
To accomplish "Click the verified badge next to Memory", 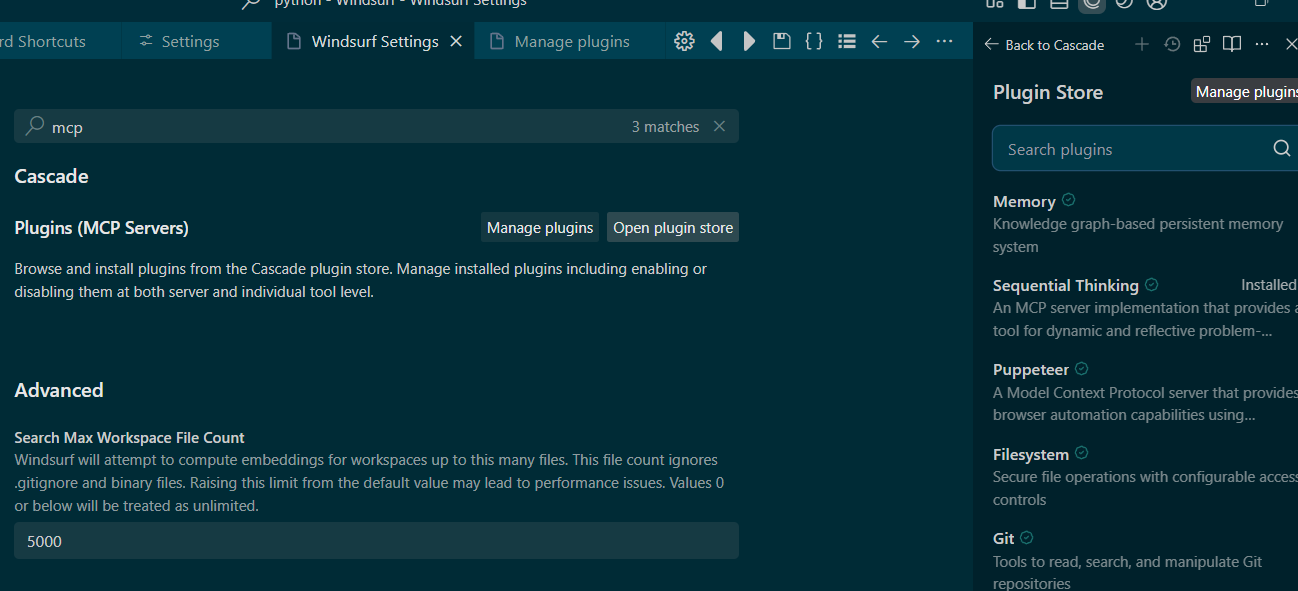I will pyautogui.click(x=1069, y=200).
